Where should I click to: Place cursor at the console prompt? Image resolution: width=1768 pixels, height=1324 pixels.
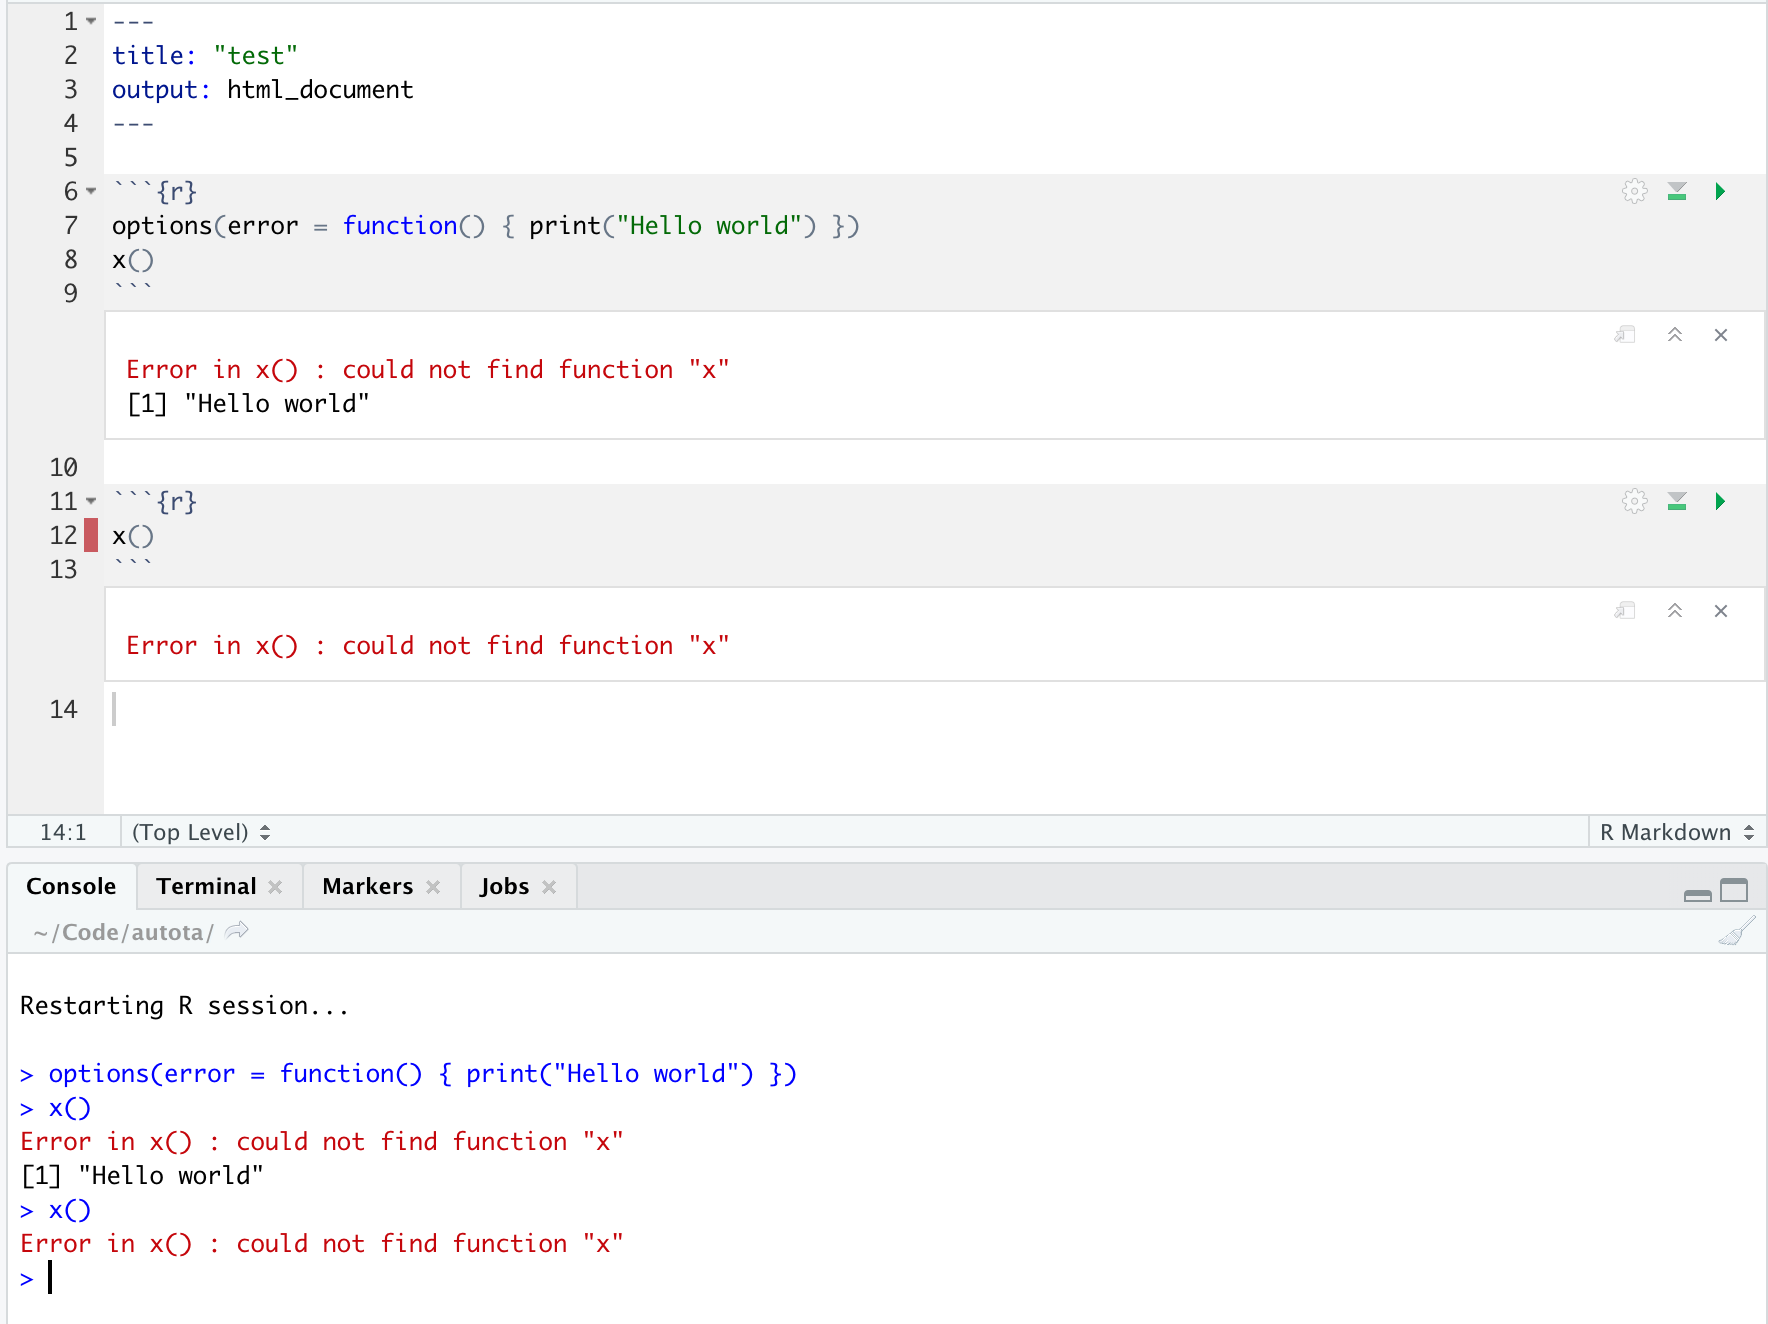tap(50, 1278)
